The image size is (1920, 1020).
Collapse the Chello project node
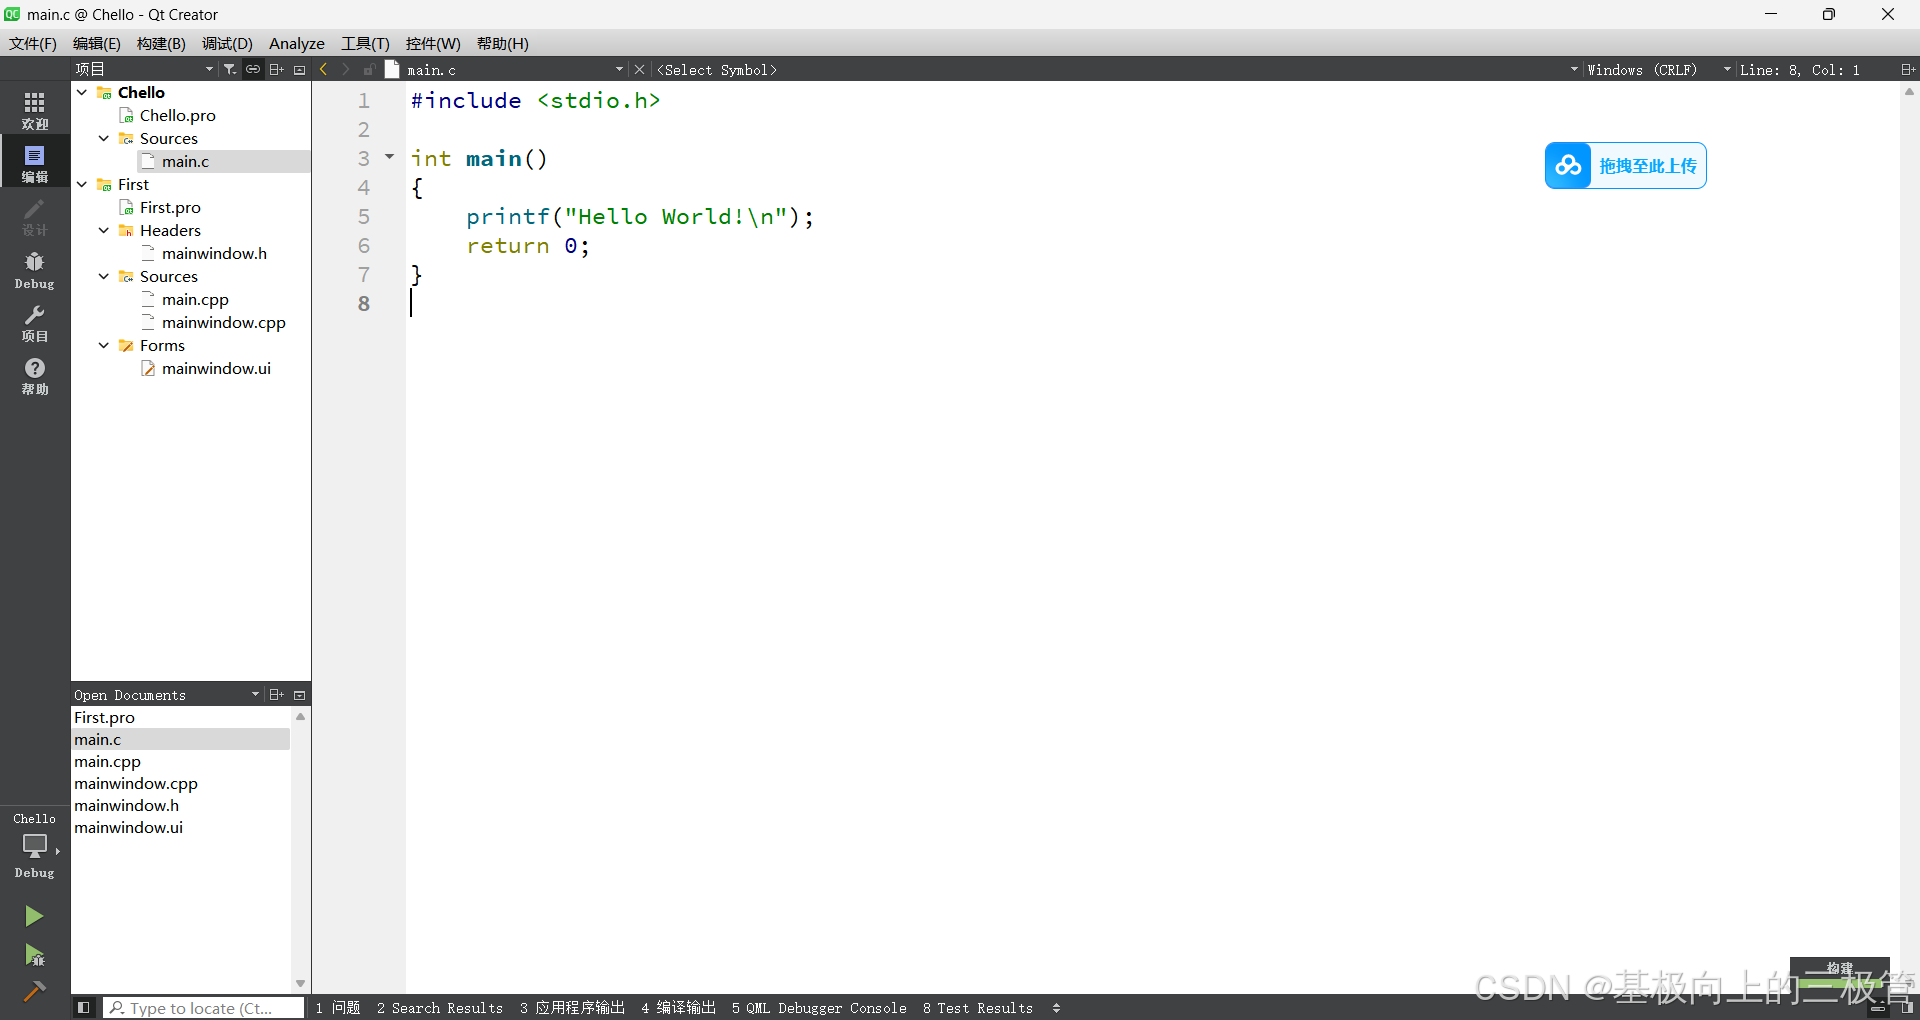coord(82,92)
